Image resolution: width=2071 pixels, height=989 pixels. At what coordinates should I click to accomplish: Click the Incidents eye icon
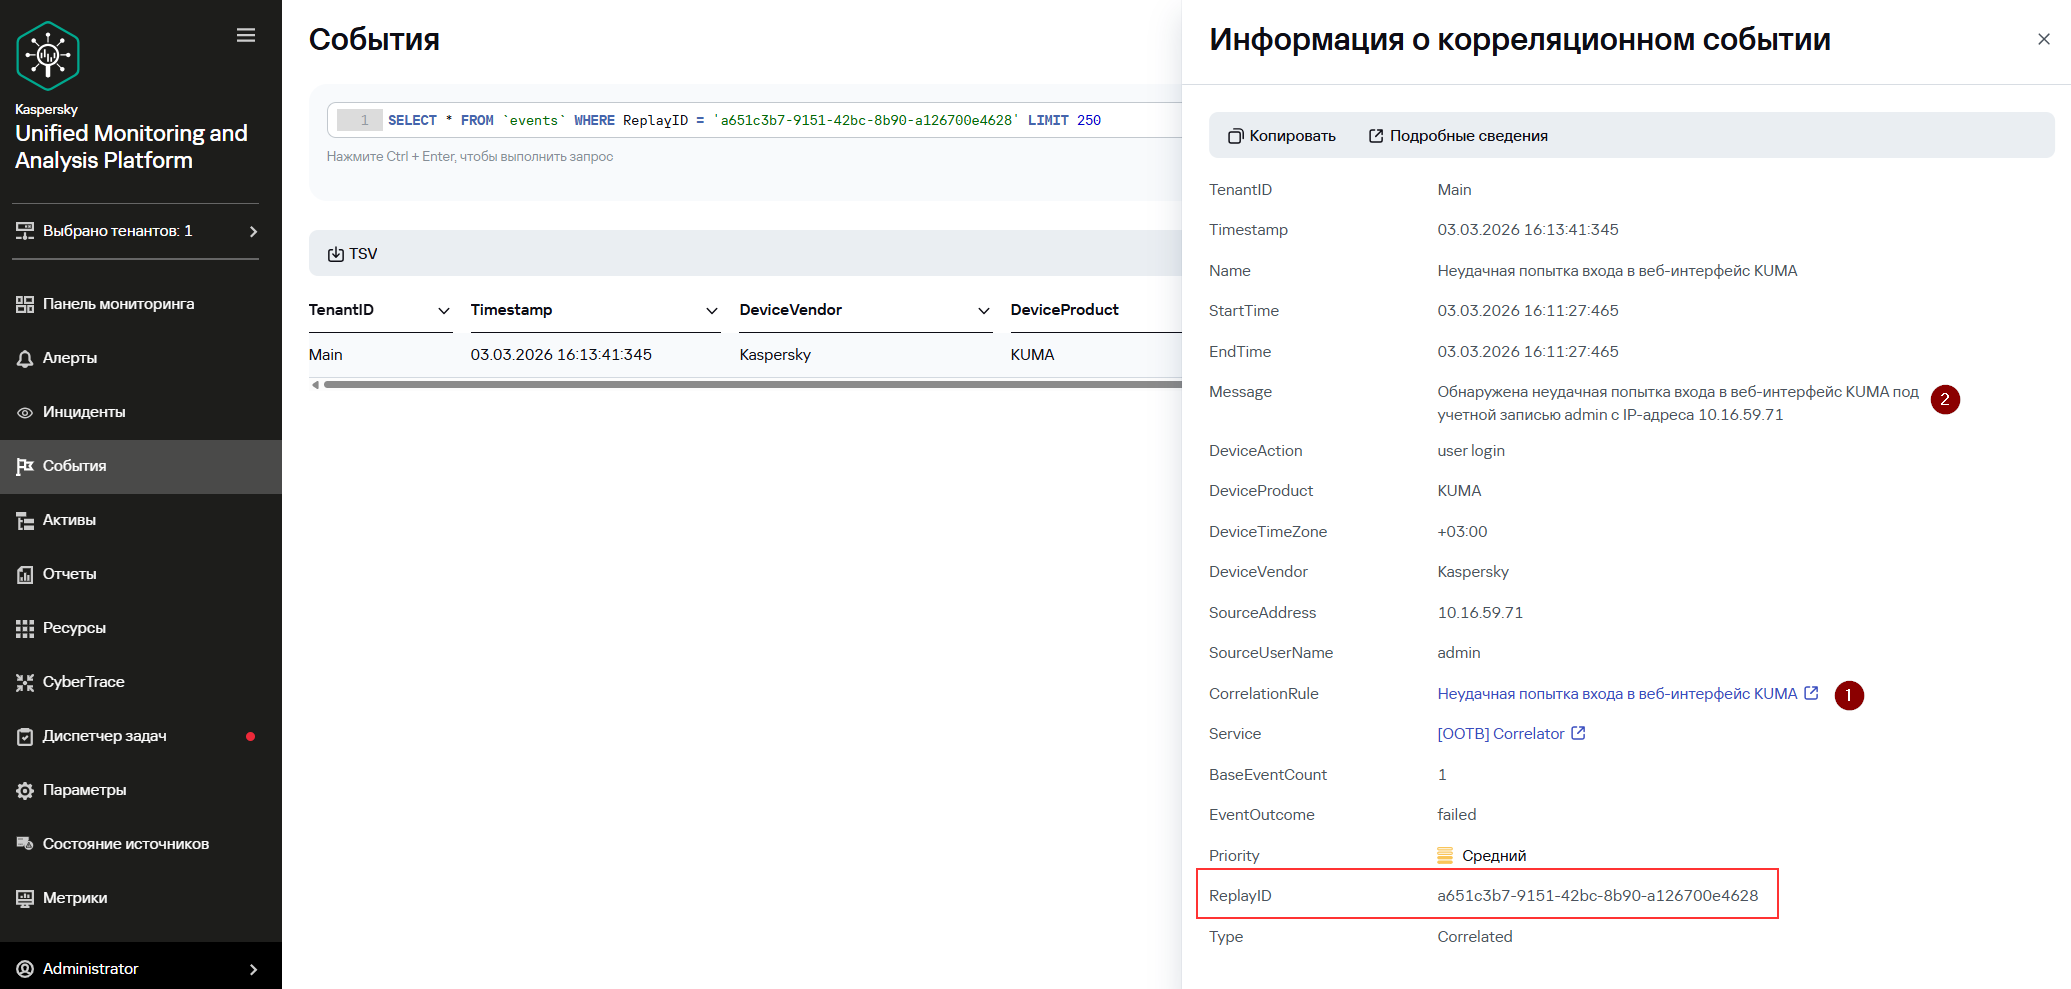pos(25,412)
